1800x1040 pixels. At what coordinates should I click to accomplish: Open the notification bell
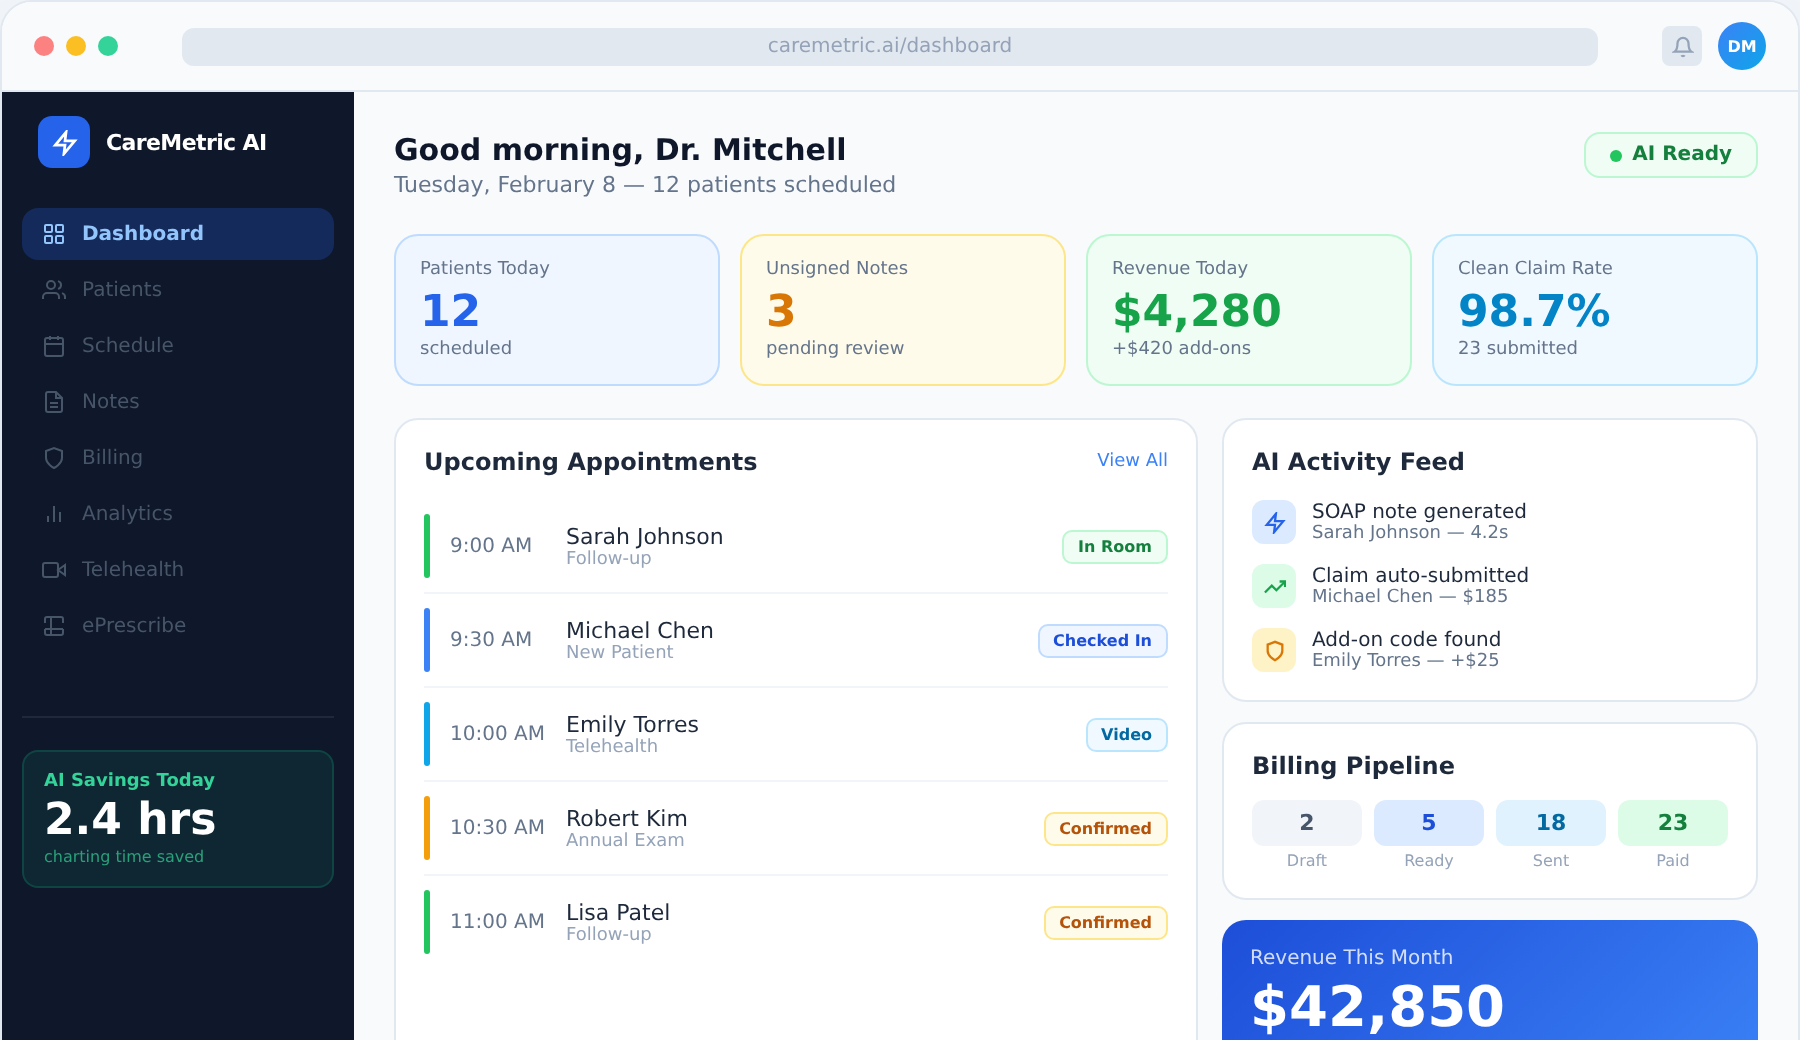(1682, 45)
